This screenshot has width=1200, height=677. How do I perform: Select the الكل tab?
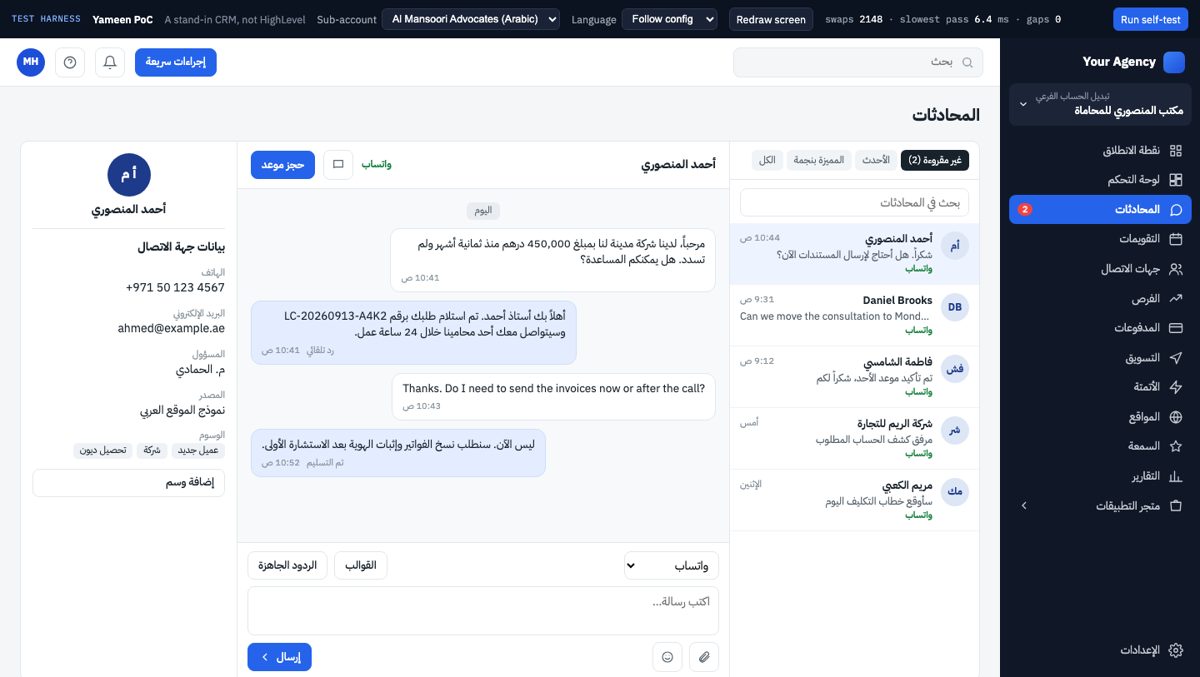(x=767, y=160)
